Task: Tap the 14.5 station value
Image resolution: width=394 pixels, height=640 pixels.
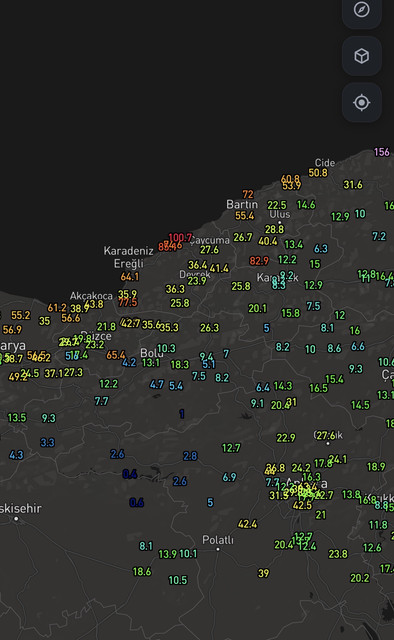Action: pos(360,404)
